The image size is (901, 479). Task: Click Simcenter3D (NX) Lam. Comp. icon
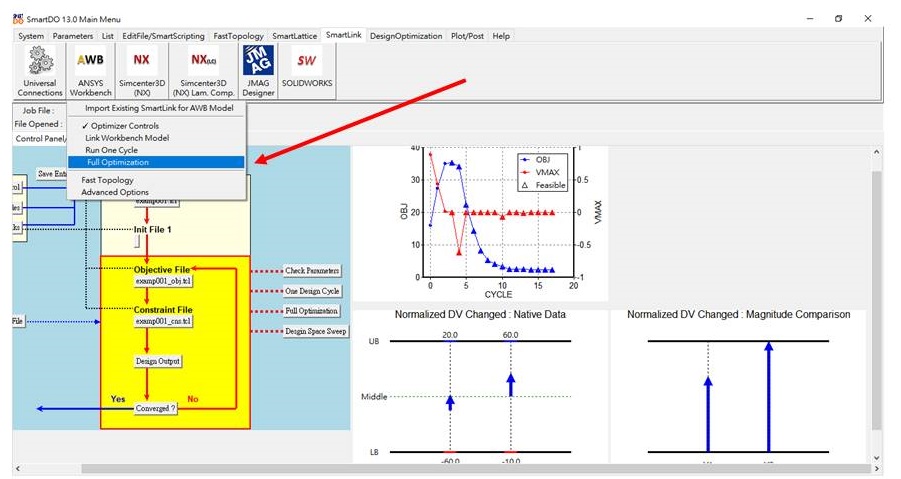(x=204, y=62)
